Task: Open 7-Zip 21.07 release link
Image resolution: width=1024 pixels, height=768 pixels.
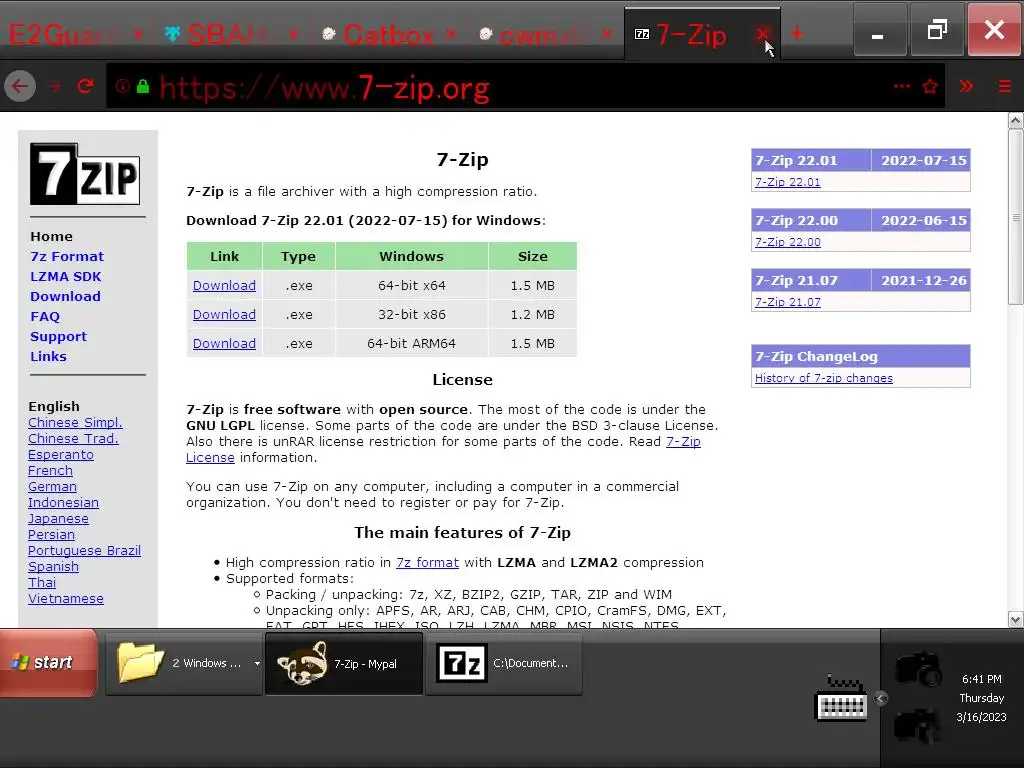Action: 788,302
